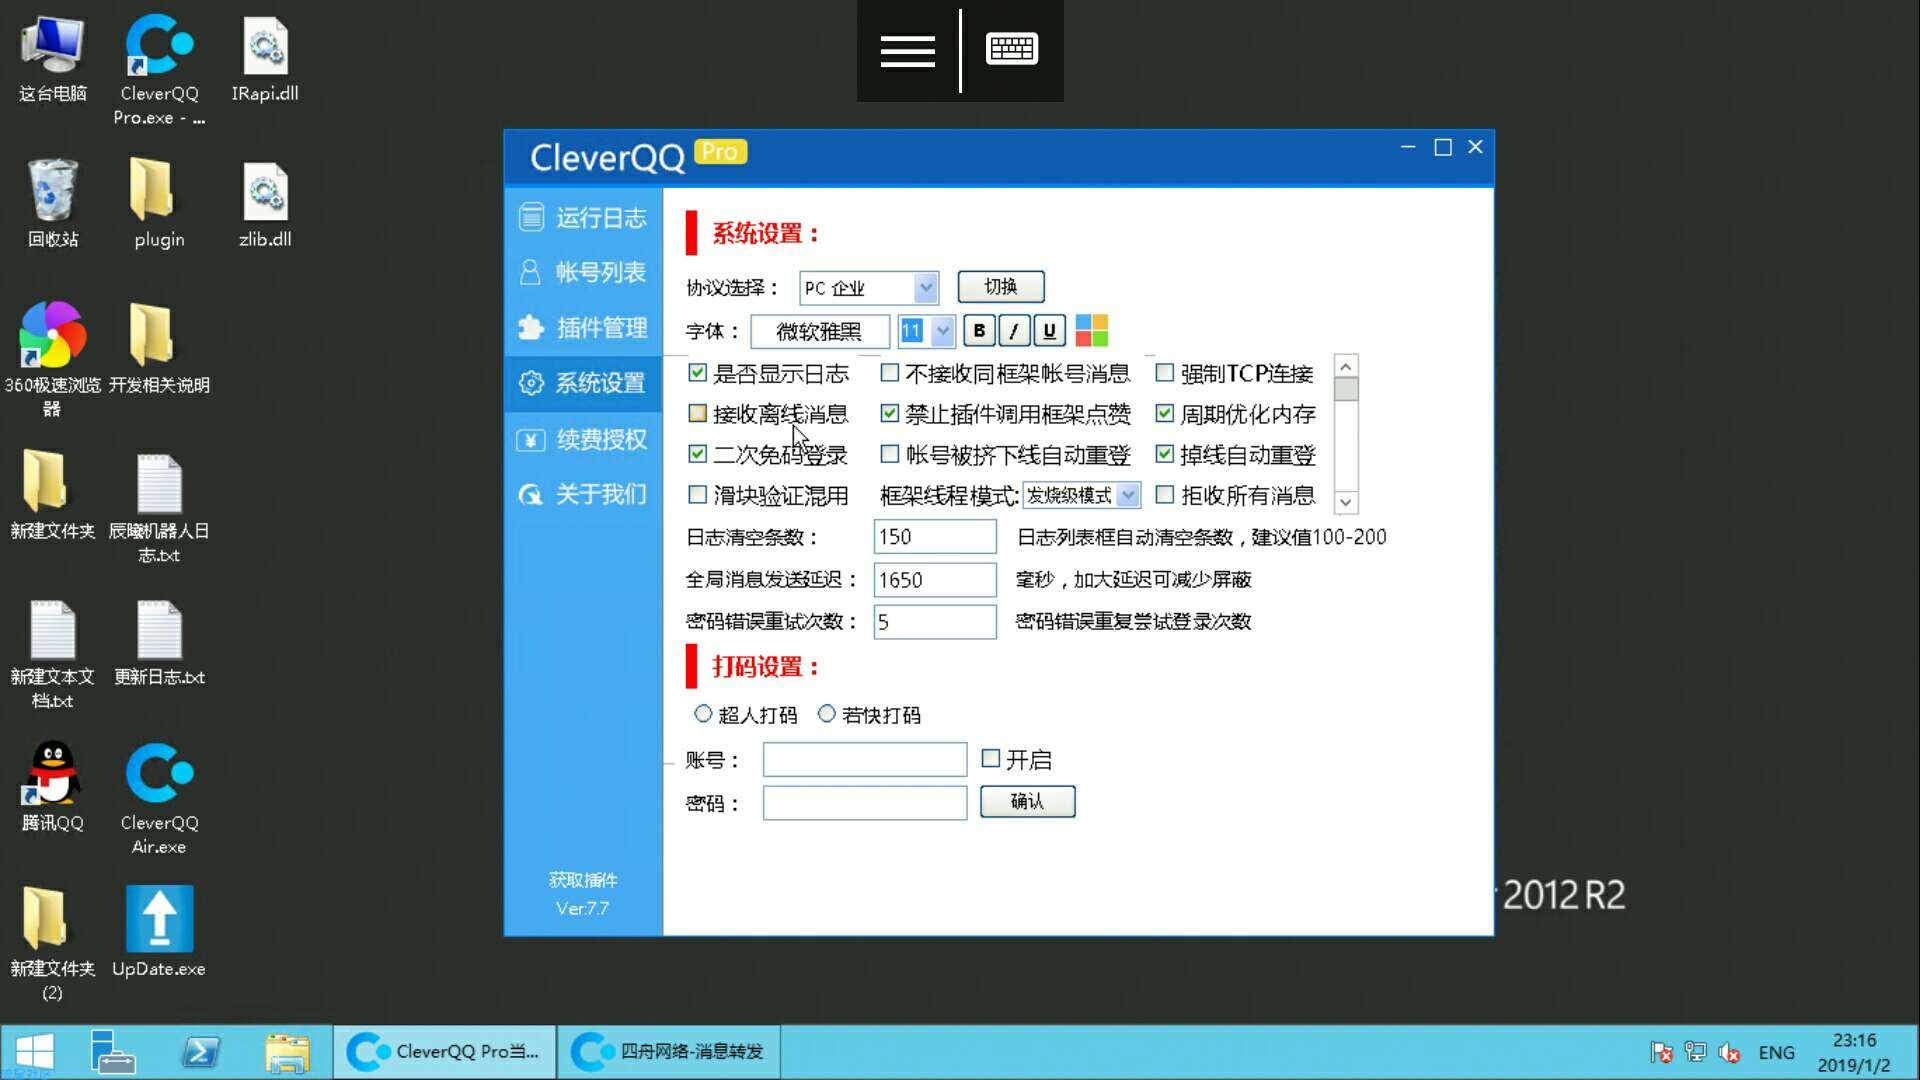Select the 新建文本文档.txt file icon
Image resolution: width=1920 pixels, height=1080 pixels.
coord(53,655)
